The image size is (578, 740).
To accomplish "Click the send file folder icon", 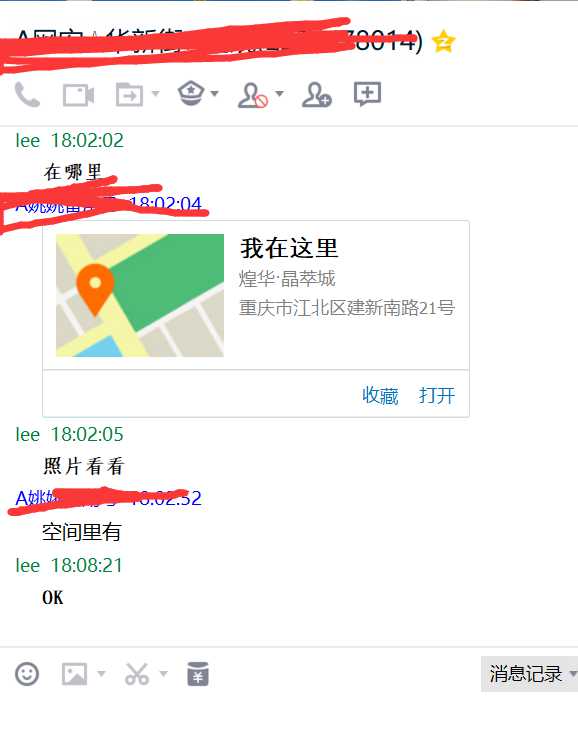I will [x=129, y=94].
